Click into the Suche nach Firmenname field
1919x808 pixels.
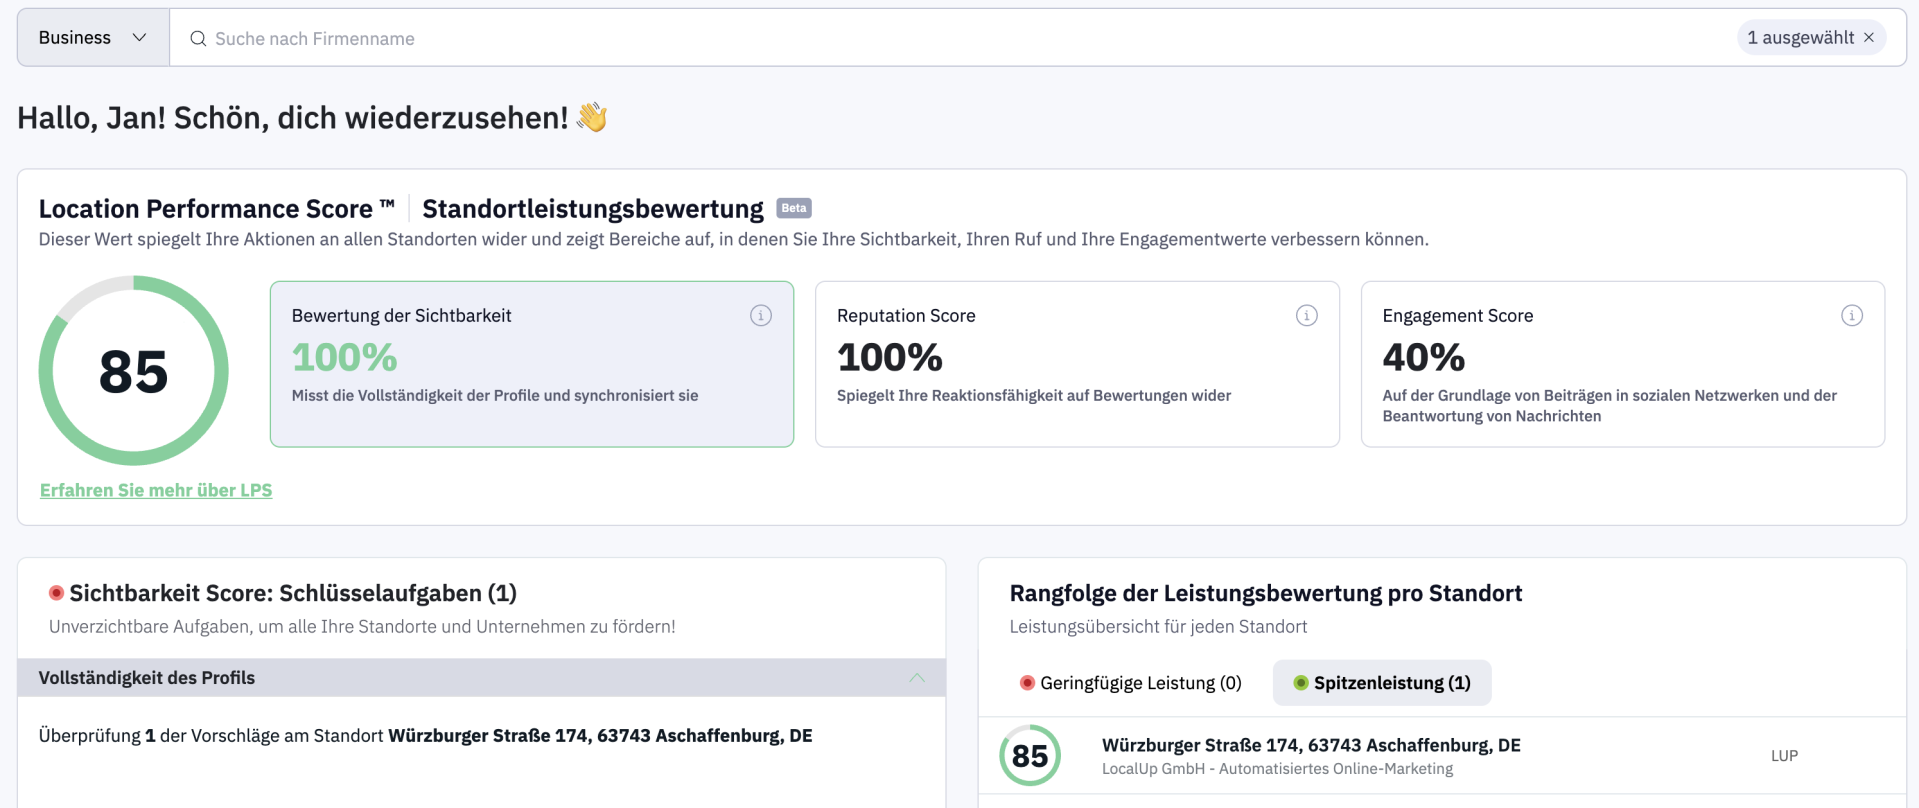(x=900, y=39)
